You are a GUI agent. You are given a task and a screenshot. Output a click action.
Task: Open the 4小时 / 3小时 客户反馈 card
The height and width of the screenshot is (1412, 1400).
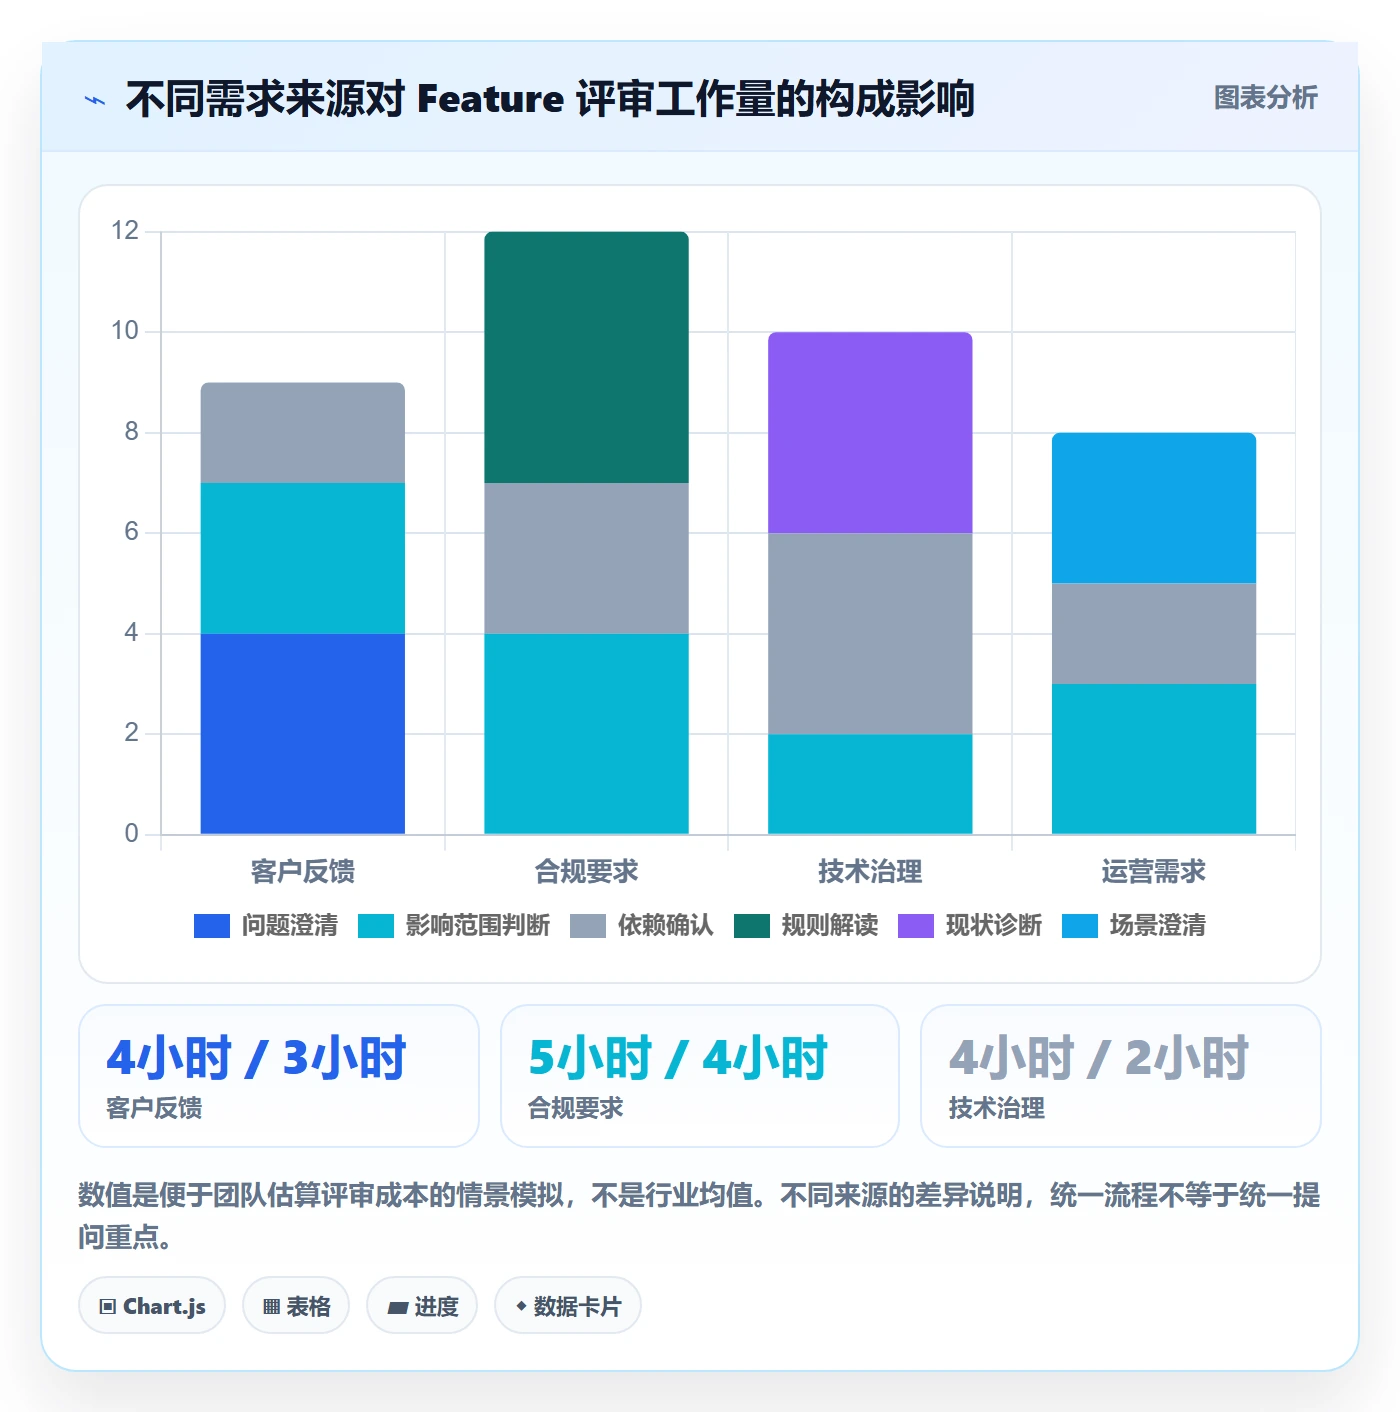(279, 1076)
